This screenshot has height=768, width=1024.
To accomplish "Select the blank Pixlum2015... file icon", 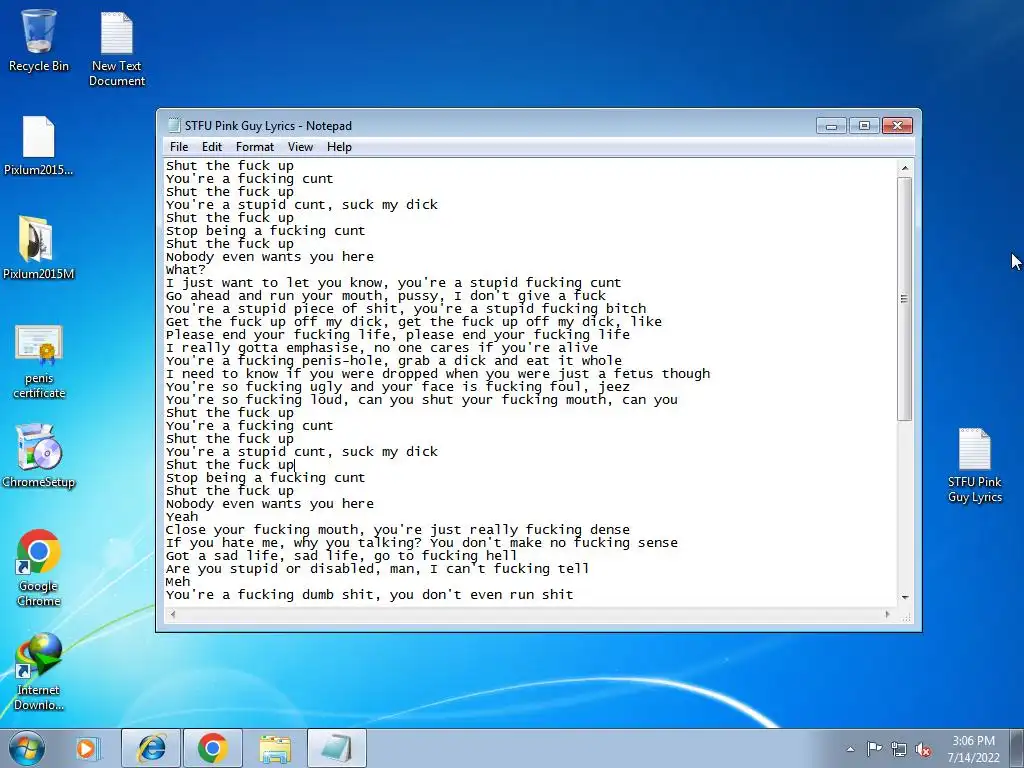I will 39,146.
